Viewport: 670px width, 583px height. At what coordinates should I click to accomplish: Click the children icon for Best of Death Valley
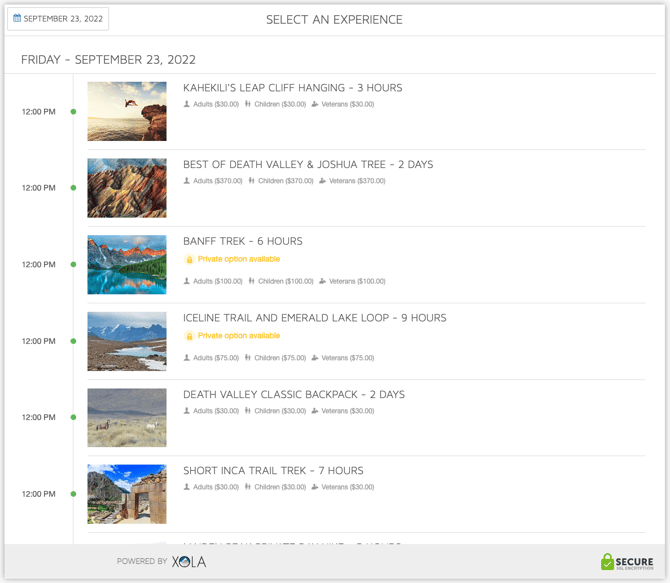pyautogui.click(x=252, y=181)
